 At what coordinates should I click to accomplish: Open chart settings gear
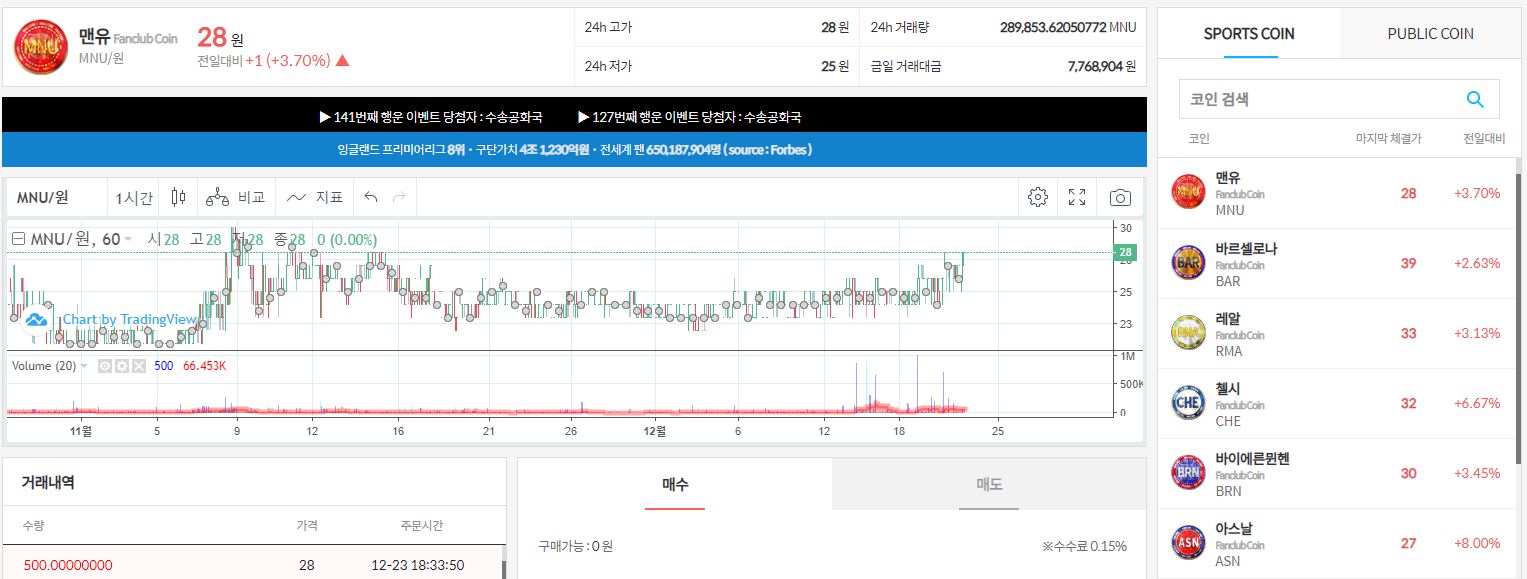tap(1038, 197)
